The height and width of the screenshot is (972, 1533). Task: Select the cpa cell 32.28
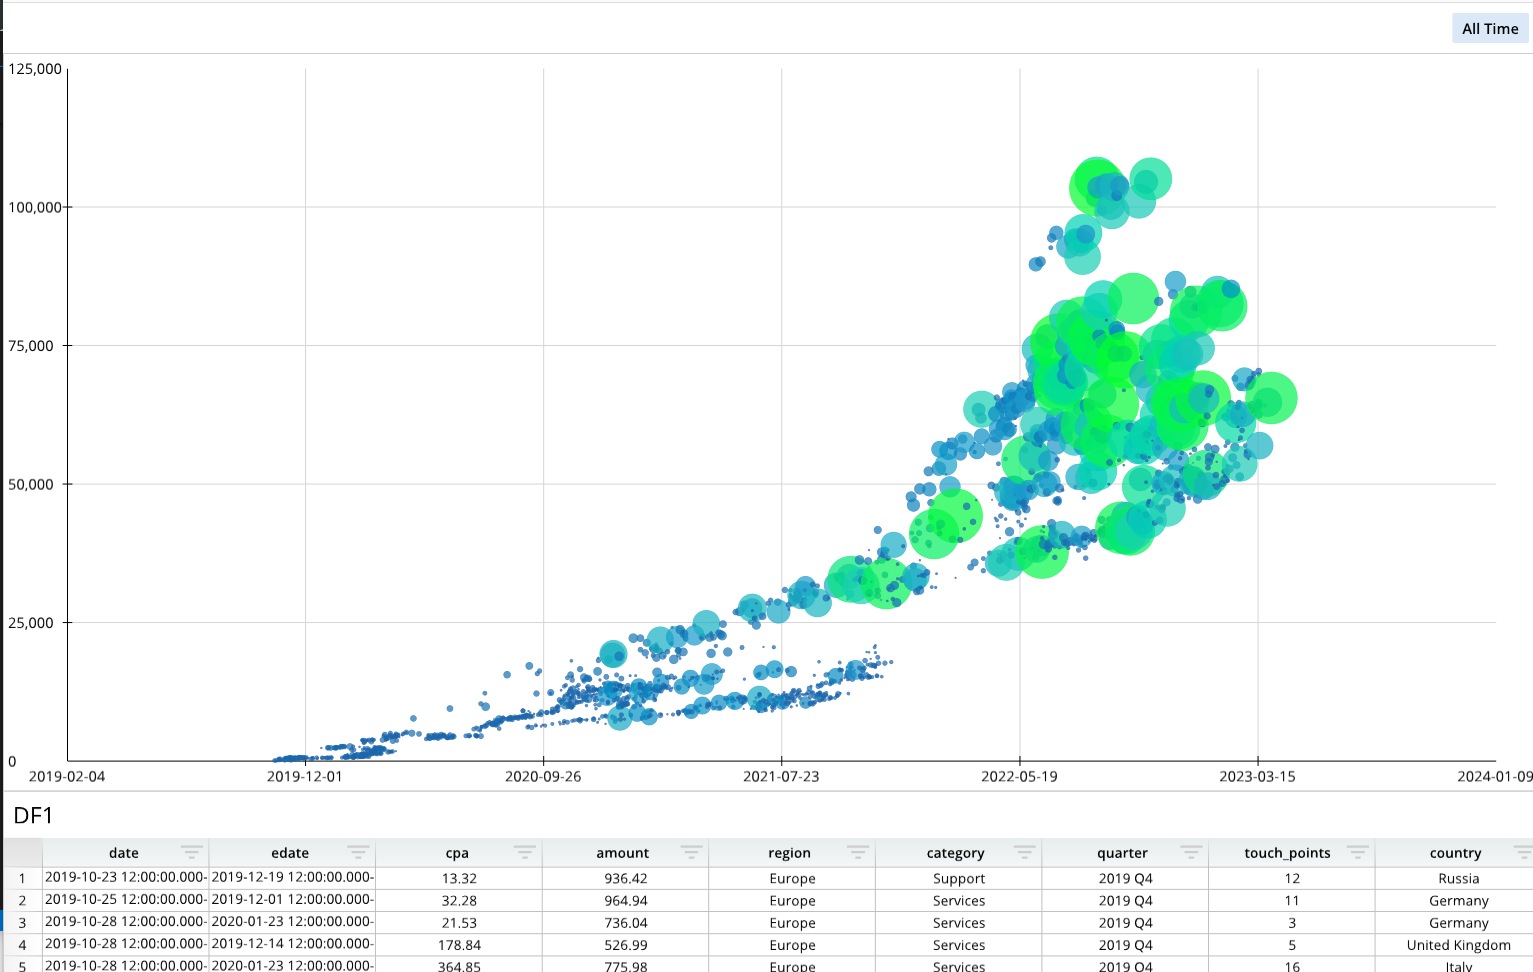459,900
